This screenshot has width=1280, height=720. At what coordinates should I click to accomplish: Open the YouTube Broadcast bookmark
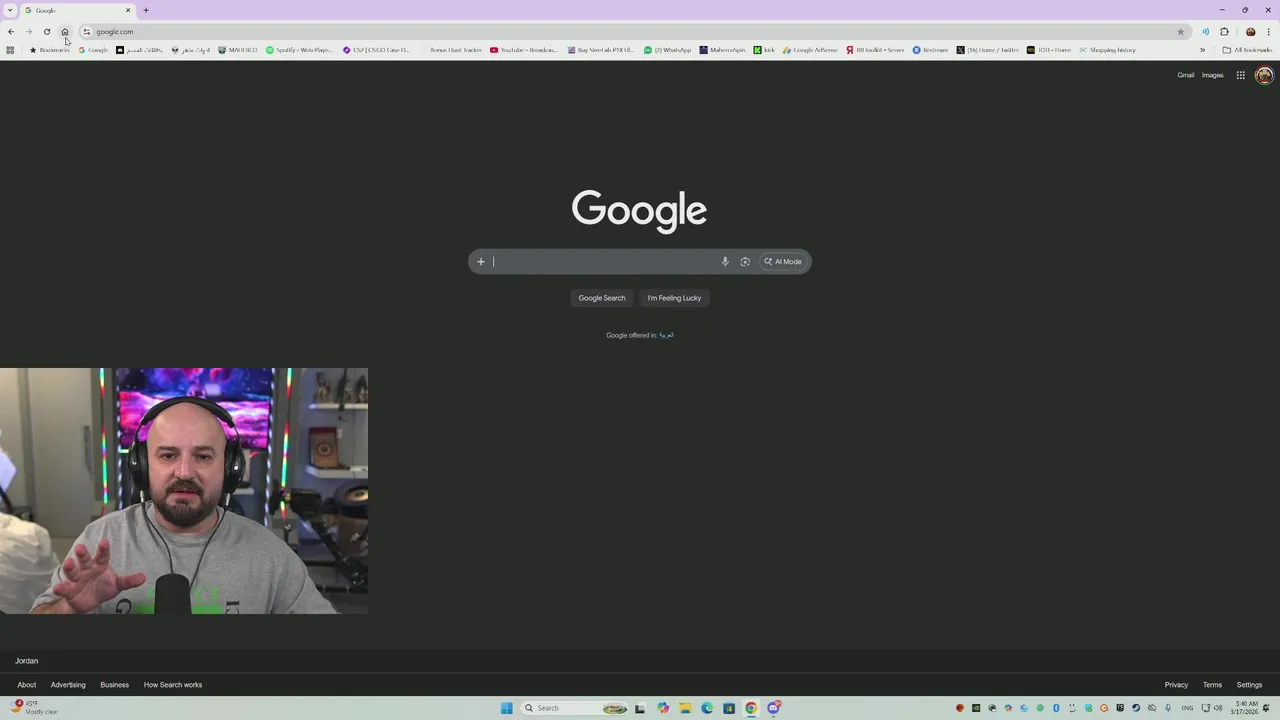524,50
